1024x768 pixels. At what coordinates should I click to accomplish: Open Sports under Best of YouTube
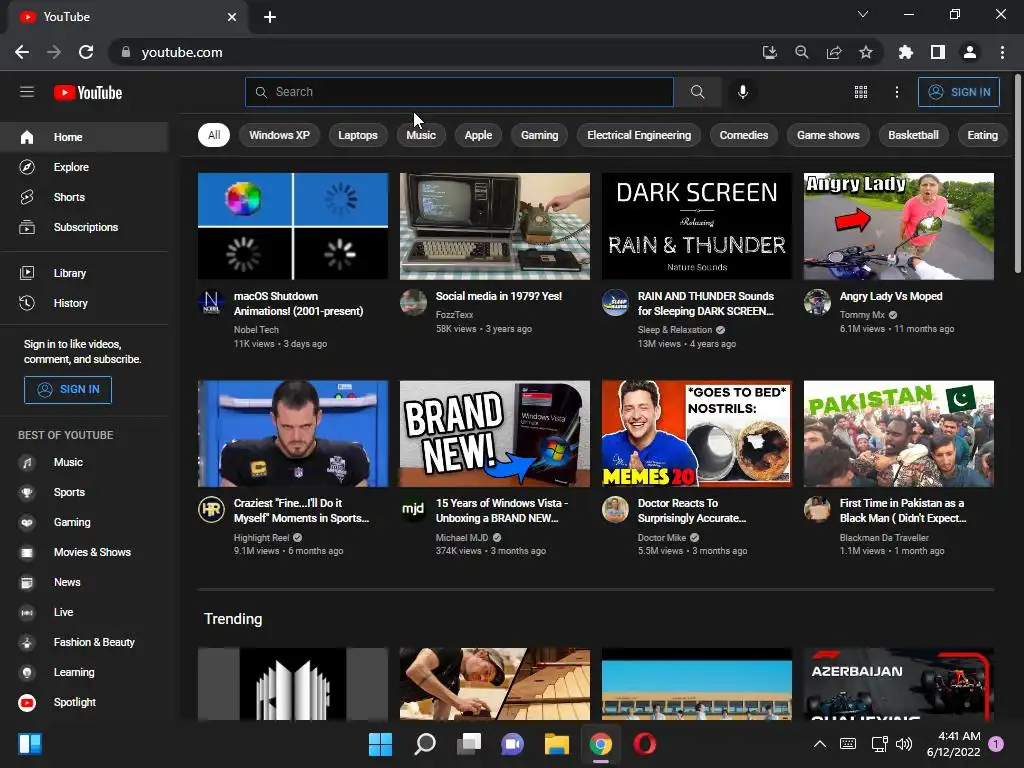tap(84, 492)
